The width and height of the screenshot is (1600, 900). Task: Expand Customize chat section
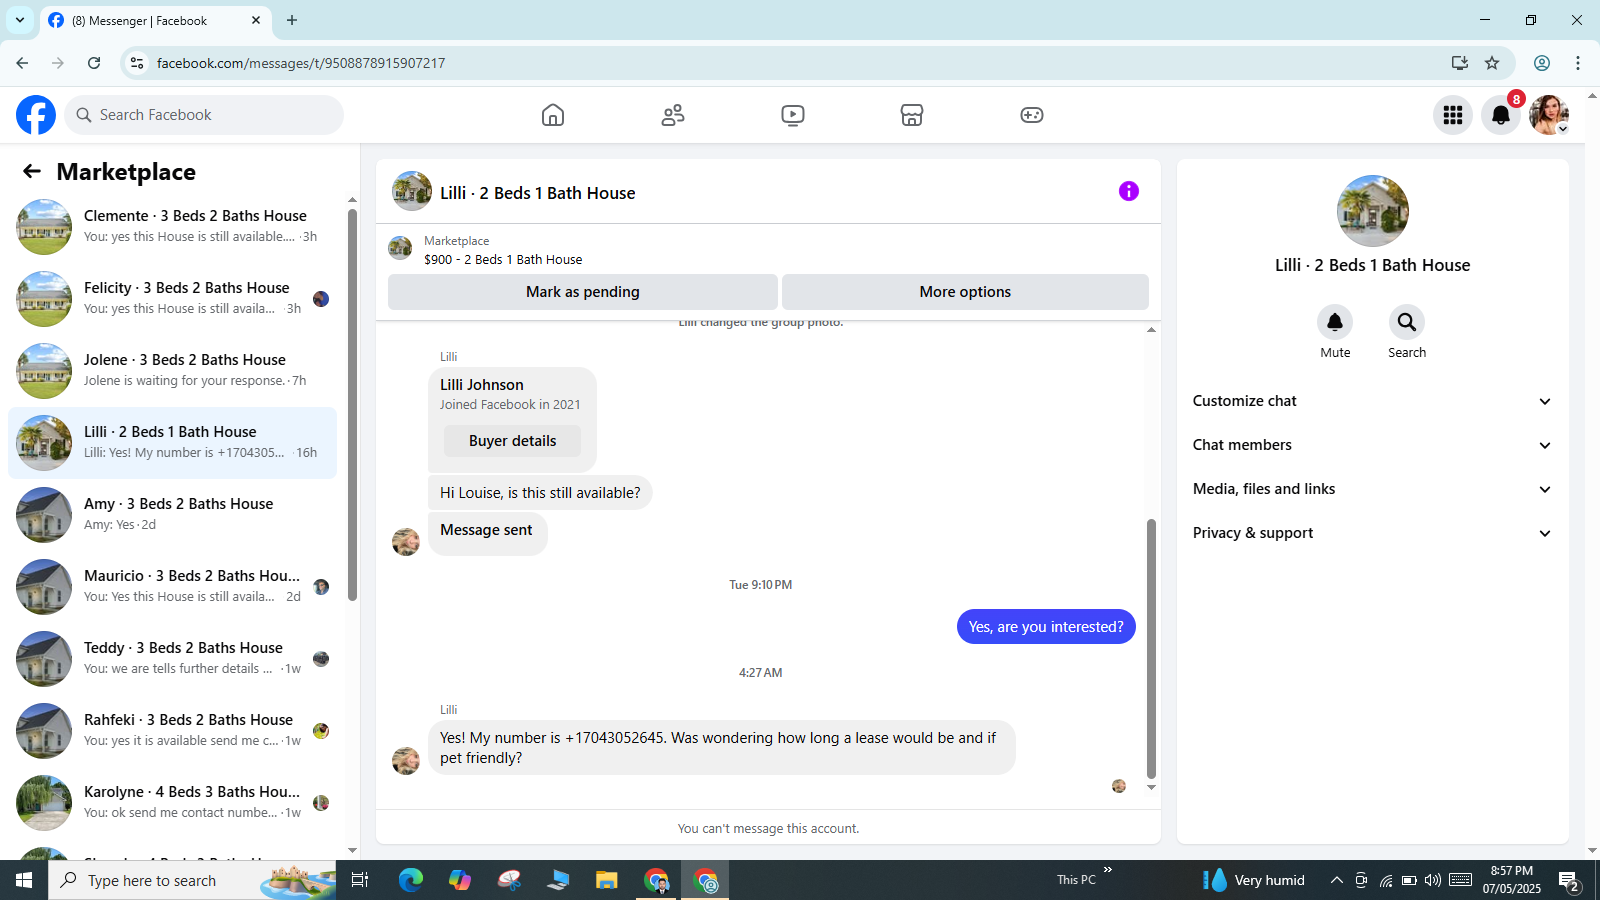pos(1372,401)
